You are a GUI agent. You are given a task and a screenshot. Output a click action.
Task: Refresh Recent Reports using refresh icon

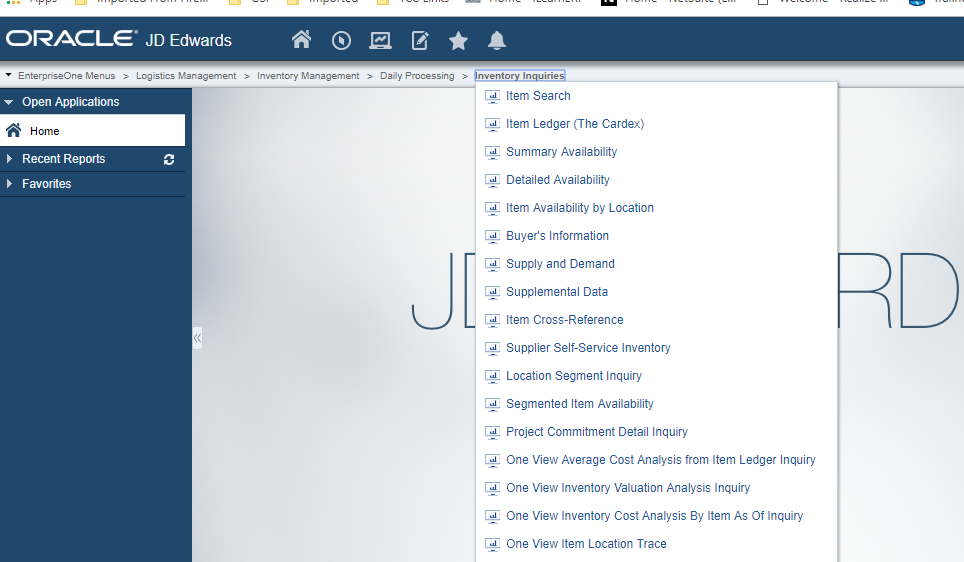tap(169, 159)
